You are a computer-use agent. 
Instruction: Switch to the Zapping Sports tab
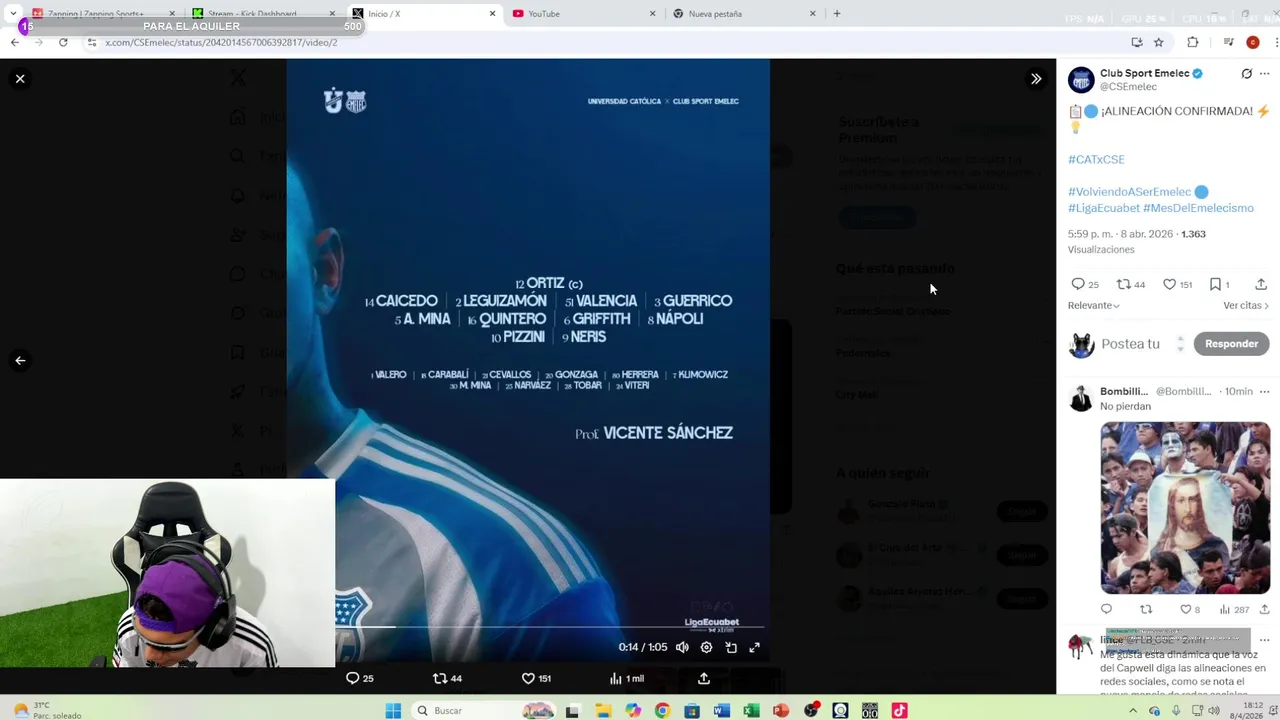(x=95, y=14)
